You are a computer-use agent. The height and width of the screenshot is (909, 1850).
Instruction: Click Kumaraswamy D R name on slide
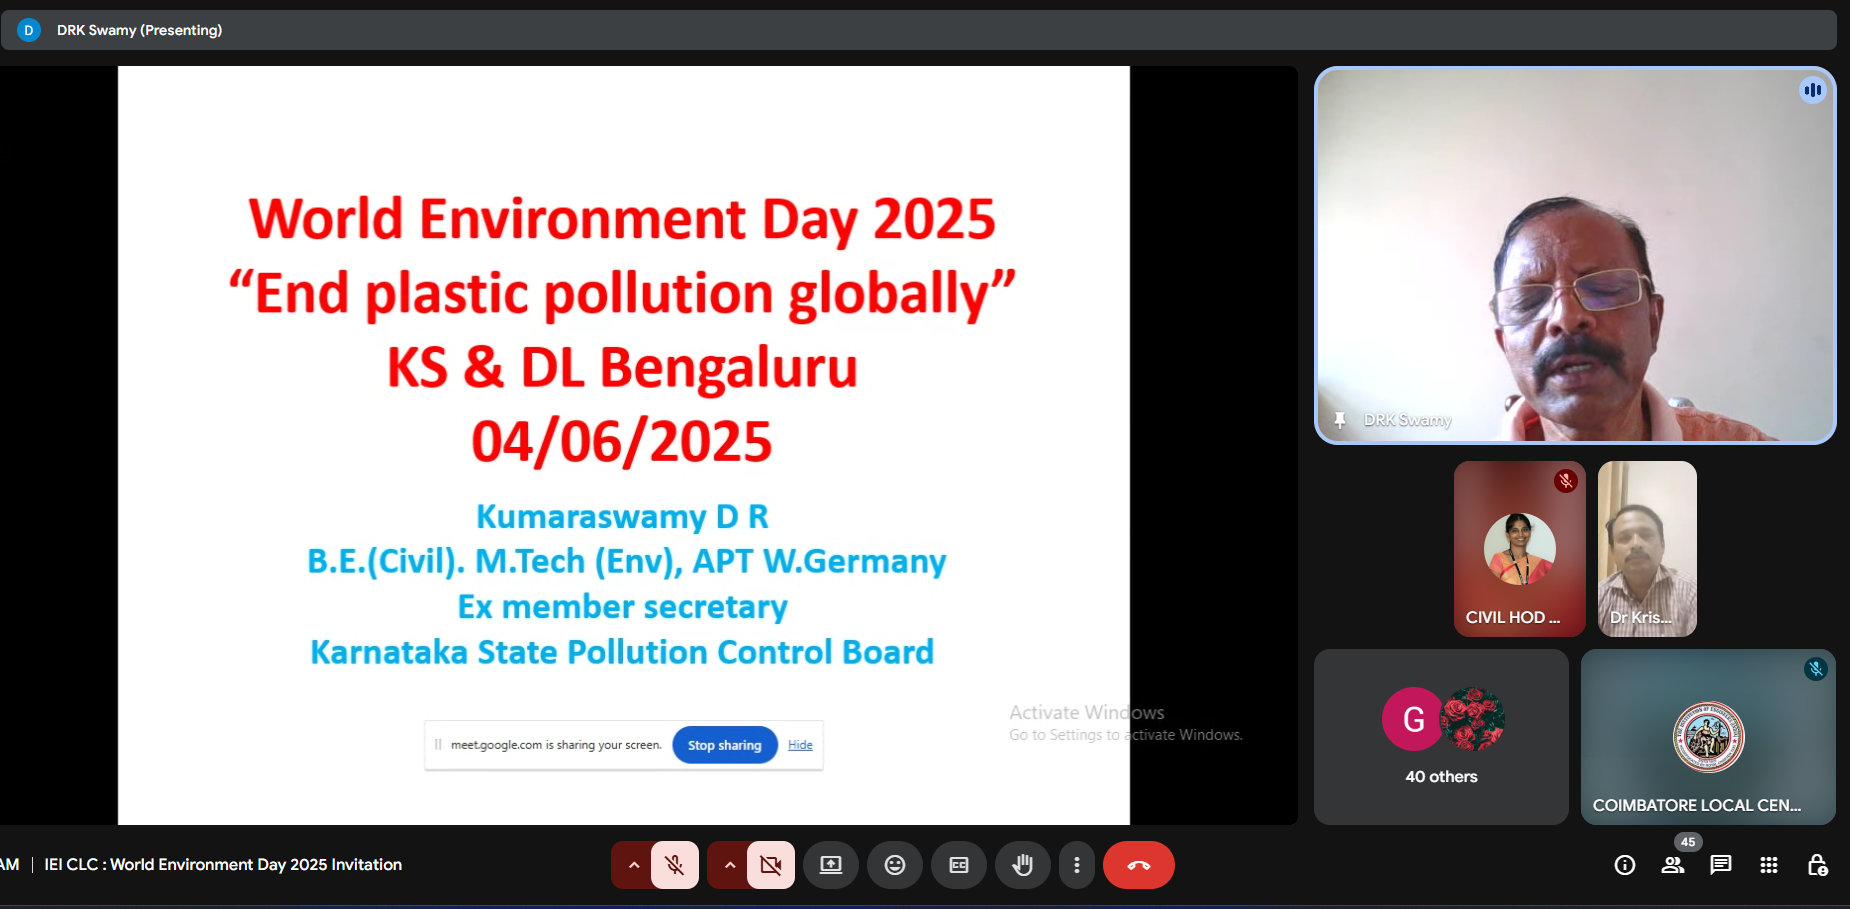[x=622, y=516]
